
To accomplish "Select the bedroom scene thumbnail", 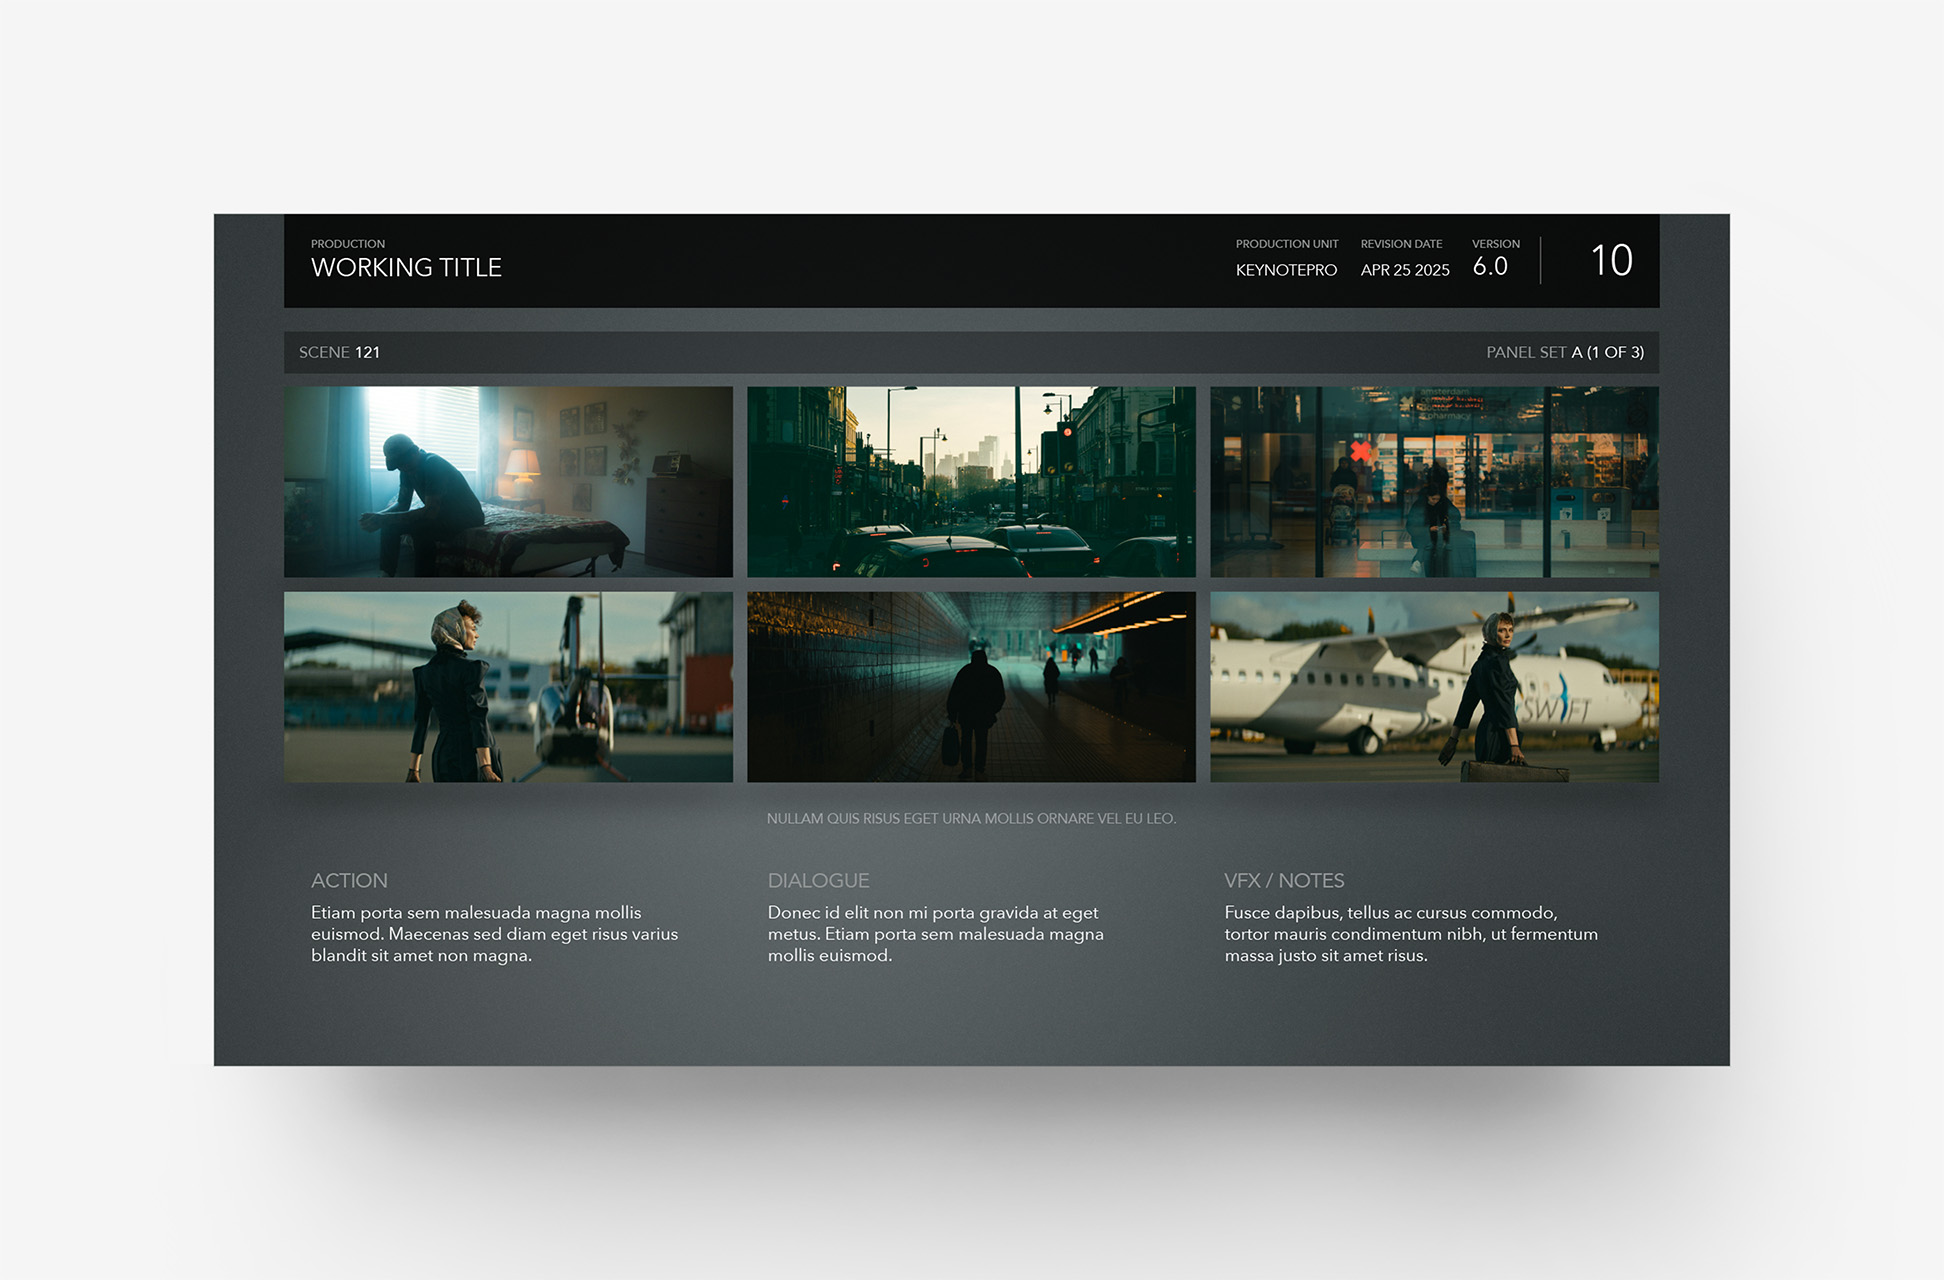I will point(508,481).
